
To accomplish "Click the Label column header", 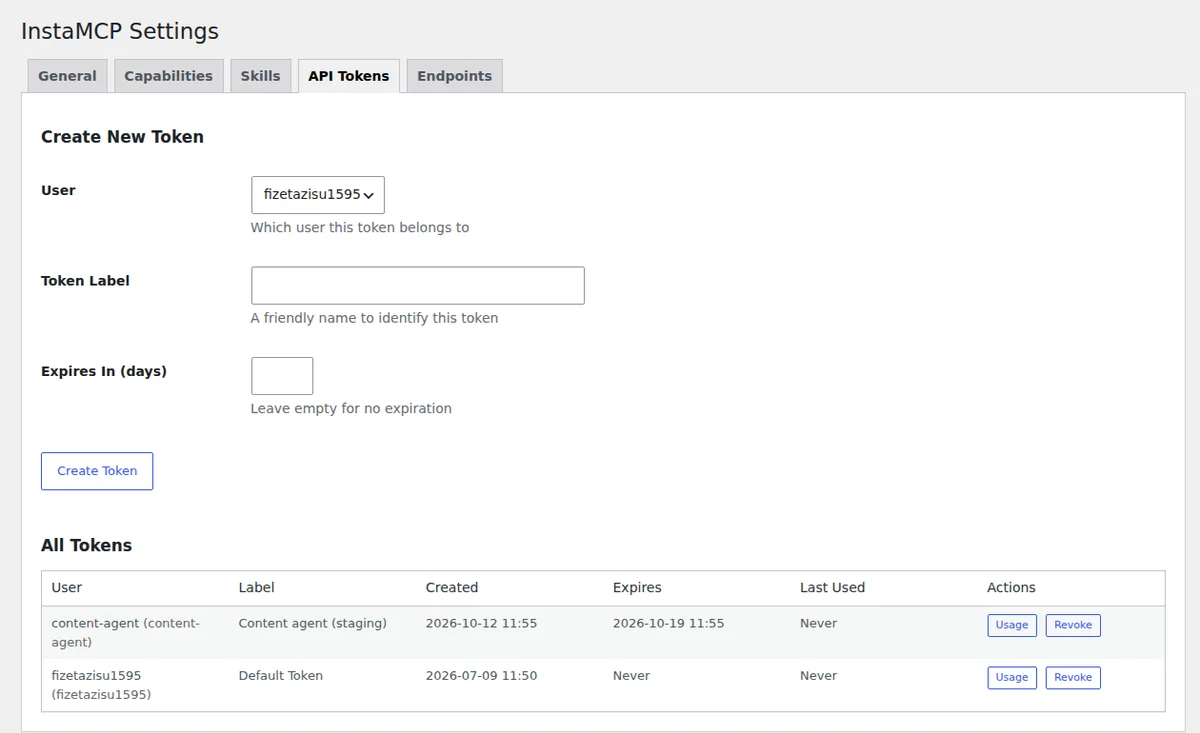I will [x=256, y=588].
